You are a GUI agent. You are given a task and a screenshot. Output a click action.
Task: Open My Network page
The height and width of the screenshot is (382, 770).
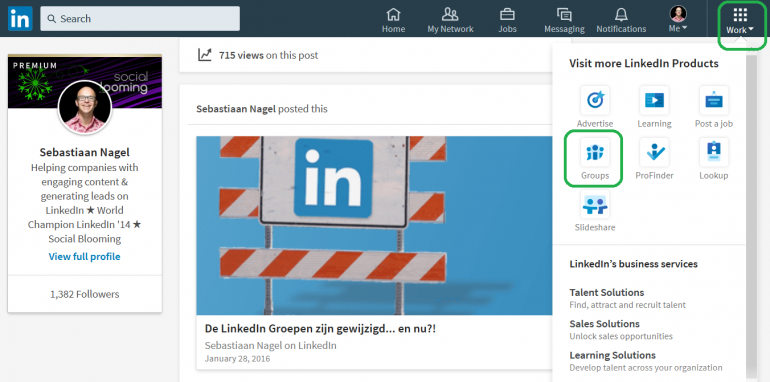[450, 20]
